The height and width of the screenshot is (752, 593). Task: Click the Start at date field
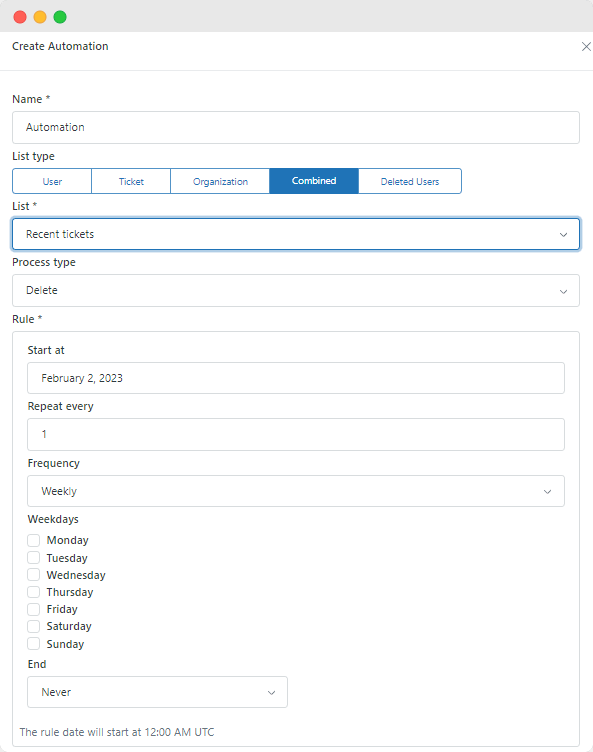(296, 378)
